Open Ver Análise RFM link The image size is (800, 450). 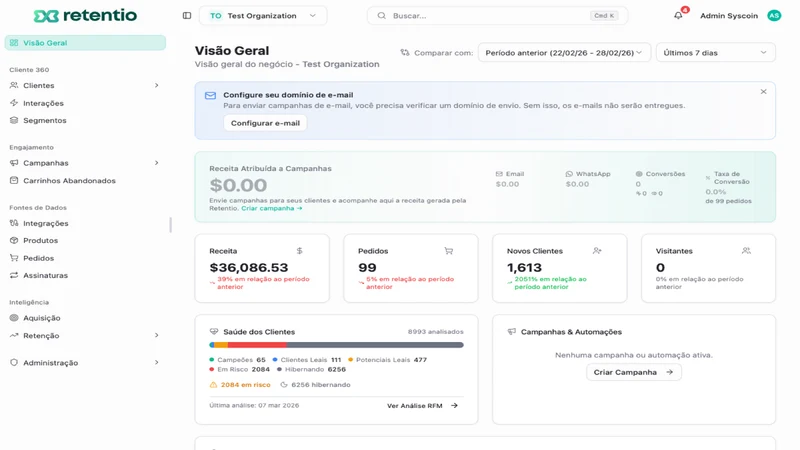422,406
